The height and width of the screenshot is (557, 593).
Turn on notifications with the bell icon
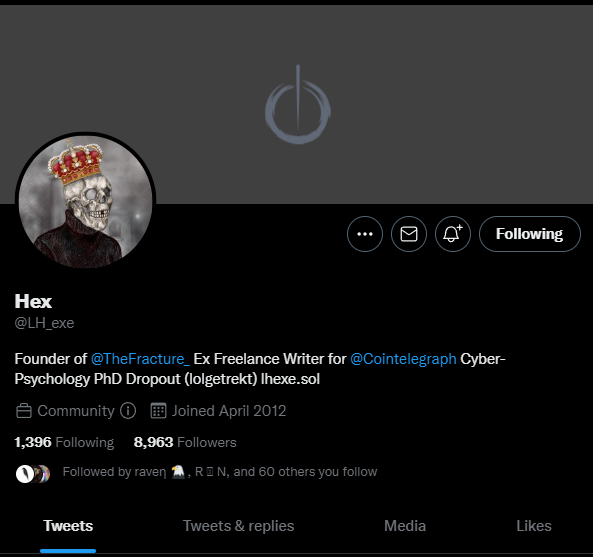click(453, 234)
